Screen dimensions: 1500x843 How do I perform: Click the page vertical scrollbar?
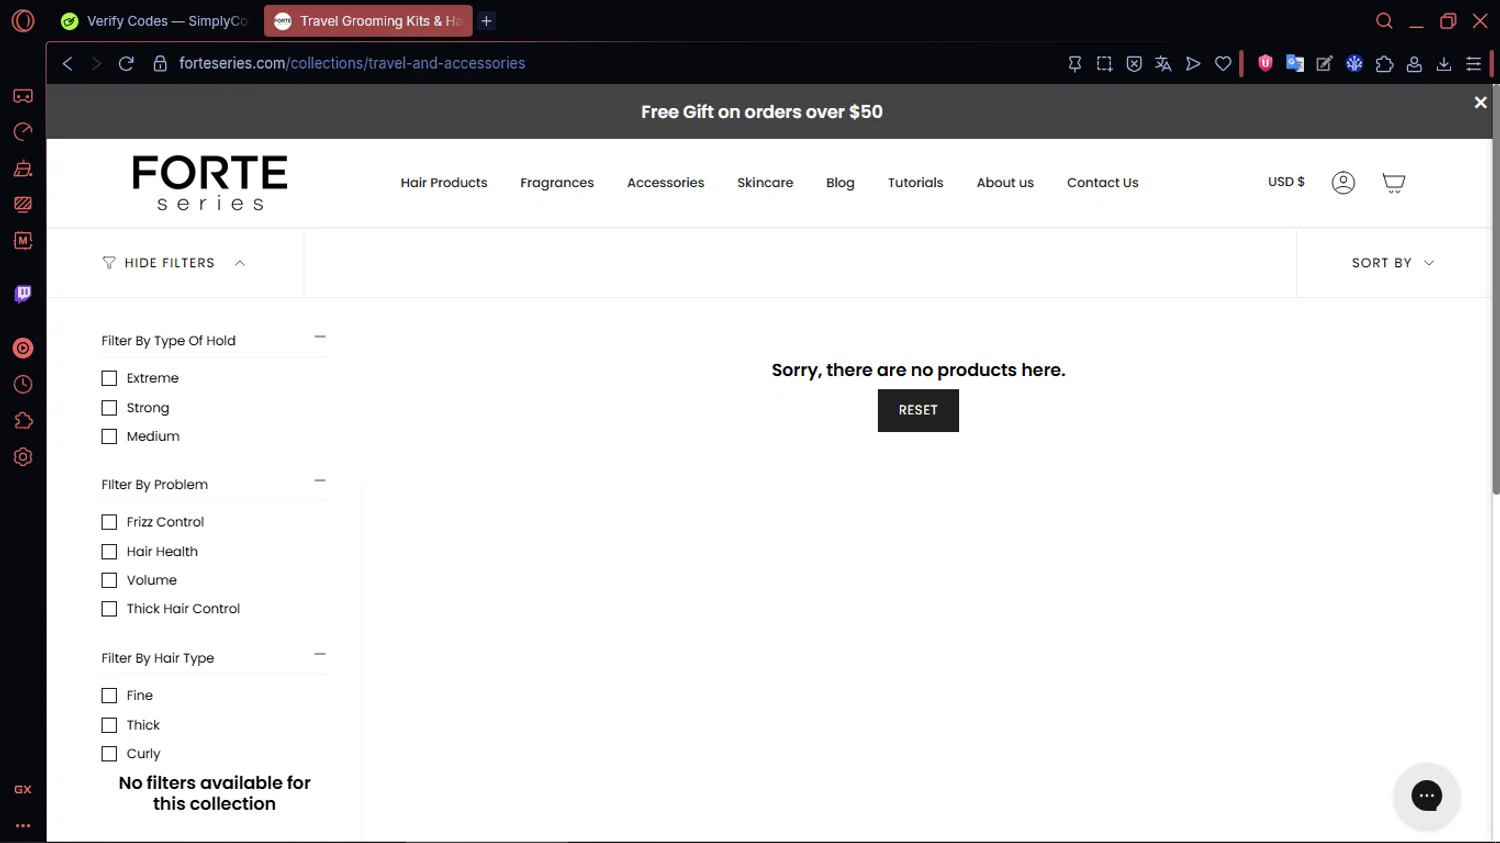1495,290
